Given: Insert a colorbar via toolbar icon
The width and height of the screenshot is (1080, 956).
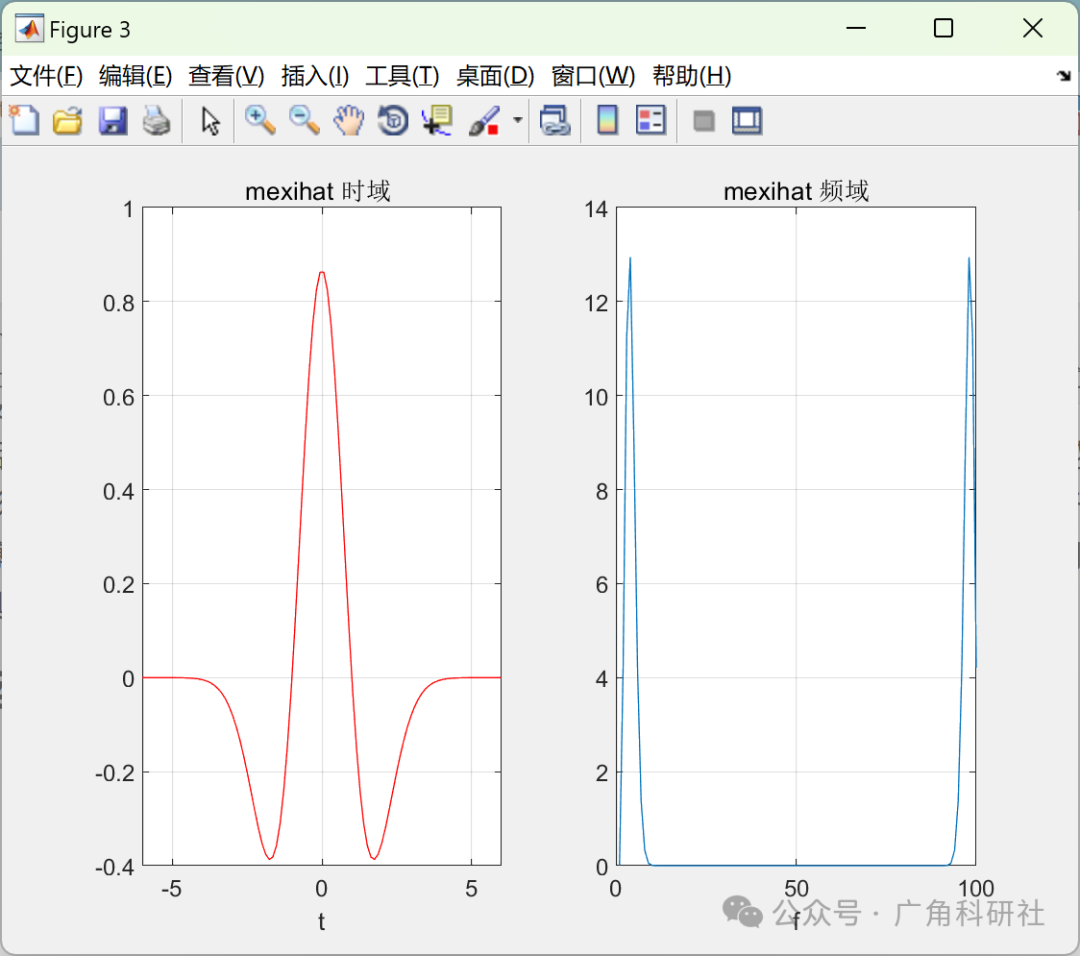Looking at the screenshot, I should (607, 121).
